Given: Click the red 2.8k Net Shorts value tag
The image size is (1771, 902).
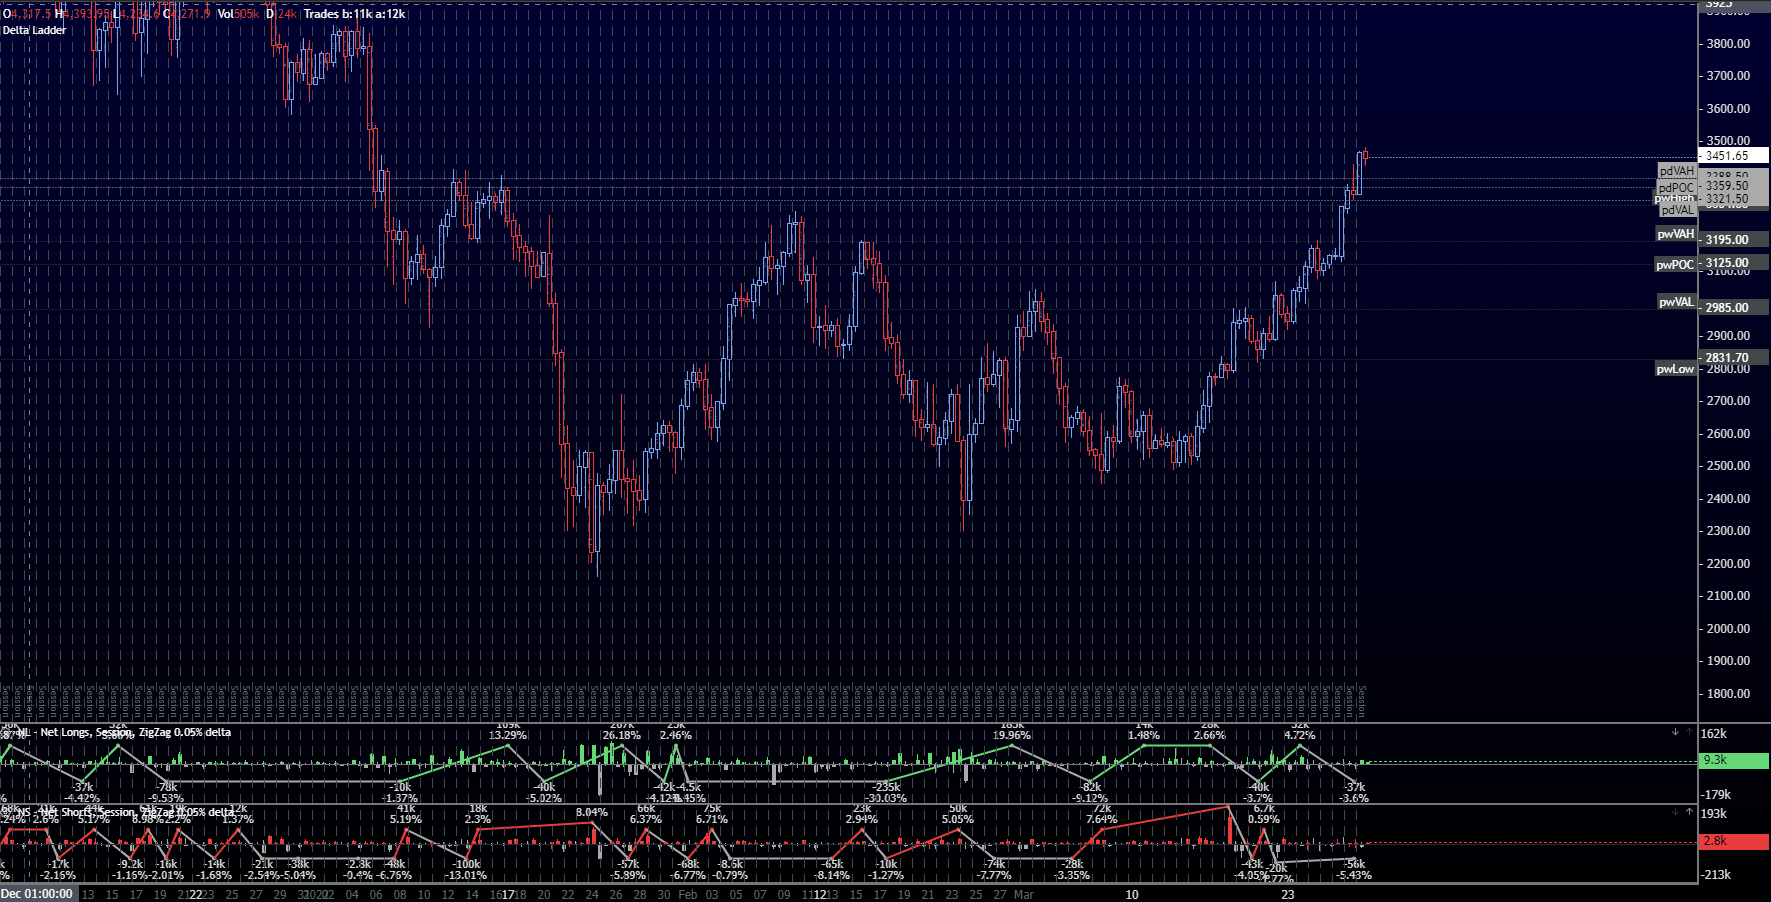Looking at the screenshot, I should 1734,842.
